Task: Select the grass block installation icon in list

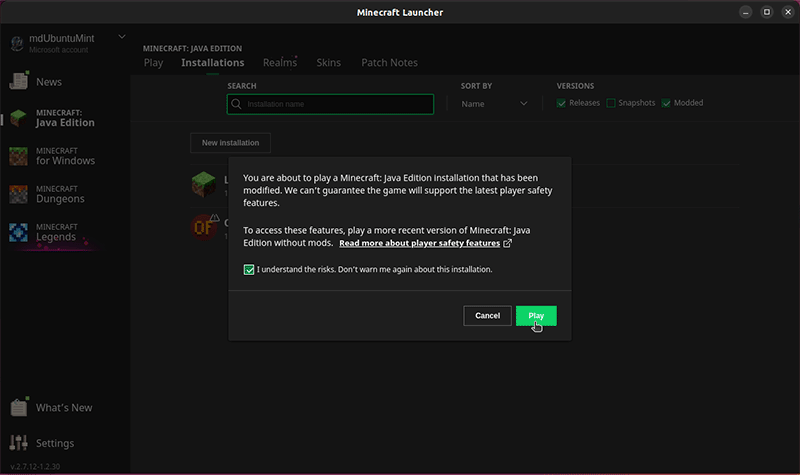Action: click(x=204, y=185)
